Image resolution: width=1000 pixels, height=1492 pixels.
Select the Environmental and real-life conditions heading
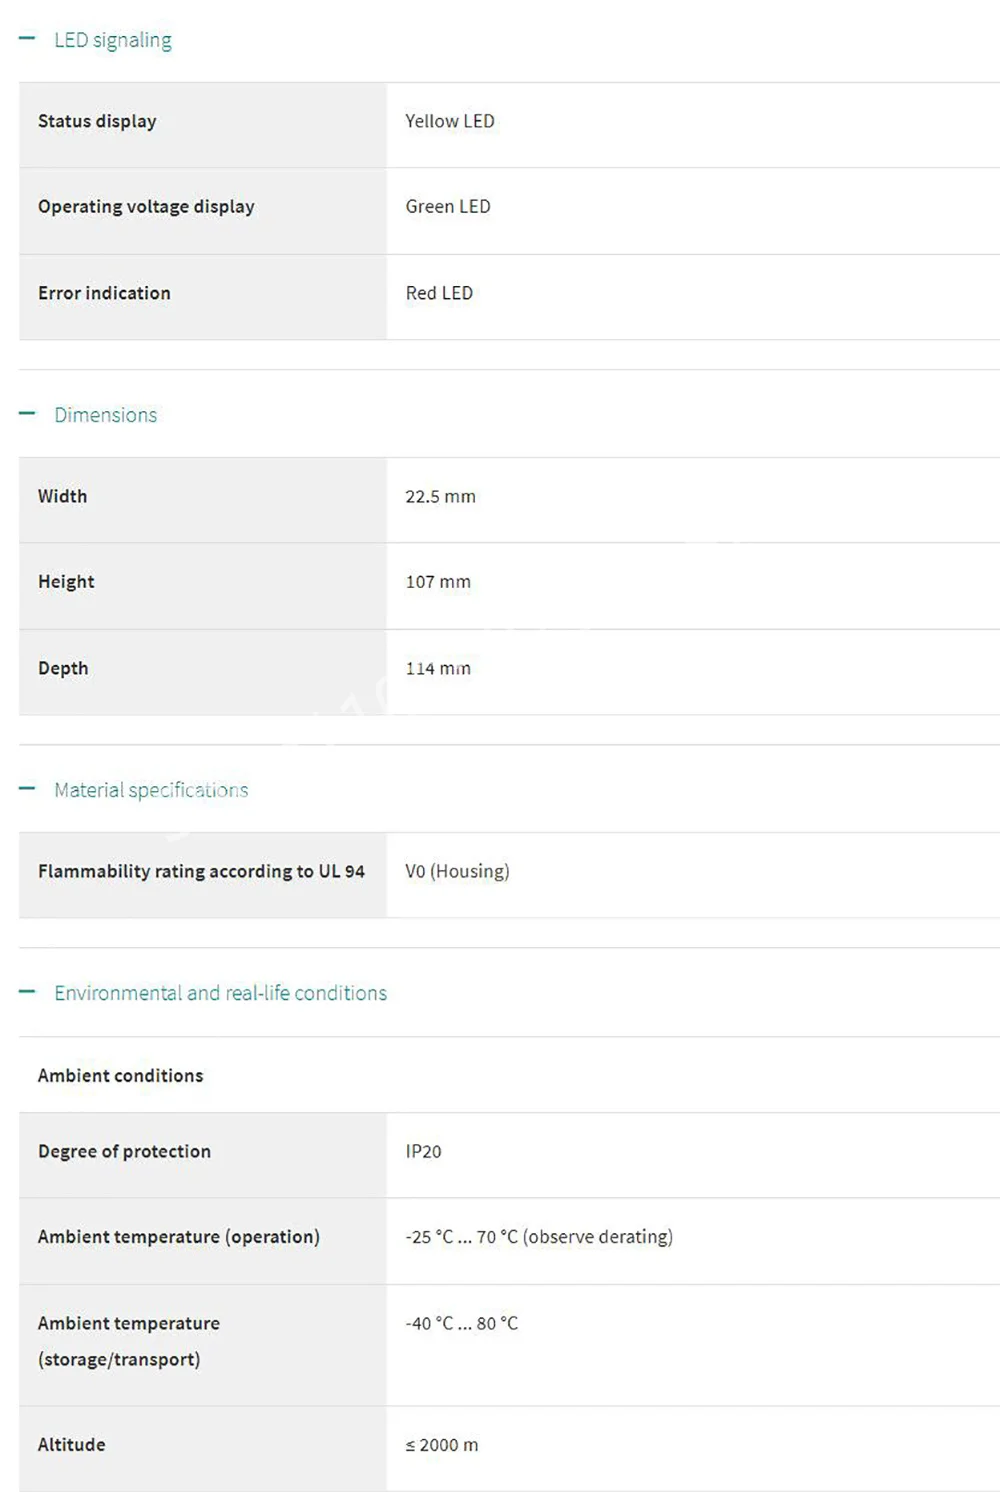[x=220, y=993]
